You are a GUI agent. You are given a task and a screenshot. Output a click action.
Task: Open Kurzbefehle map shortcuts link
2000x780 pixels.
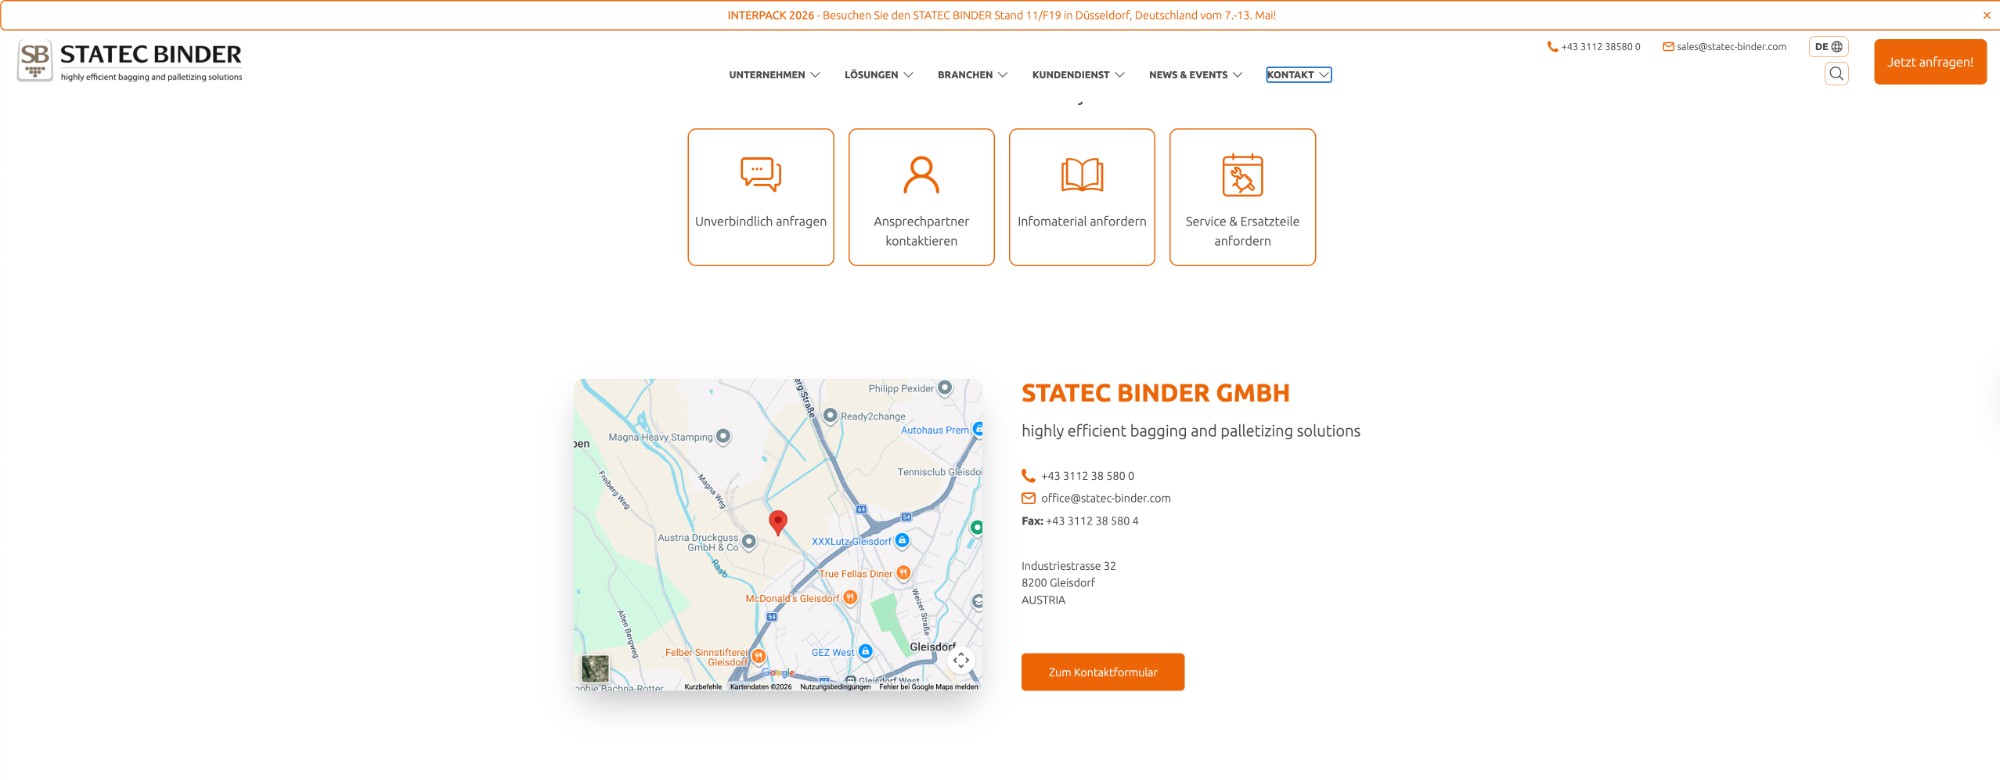click(x=703, y=687)
